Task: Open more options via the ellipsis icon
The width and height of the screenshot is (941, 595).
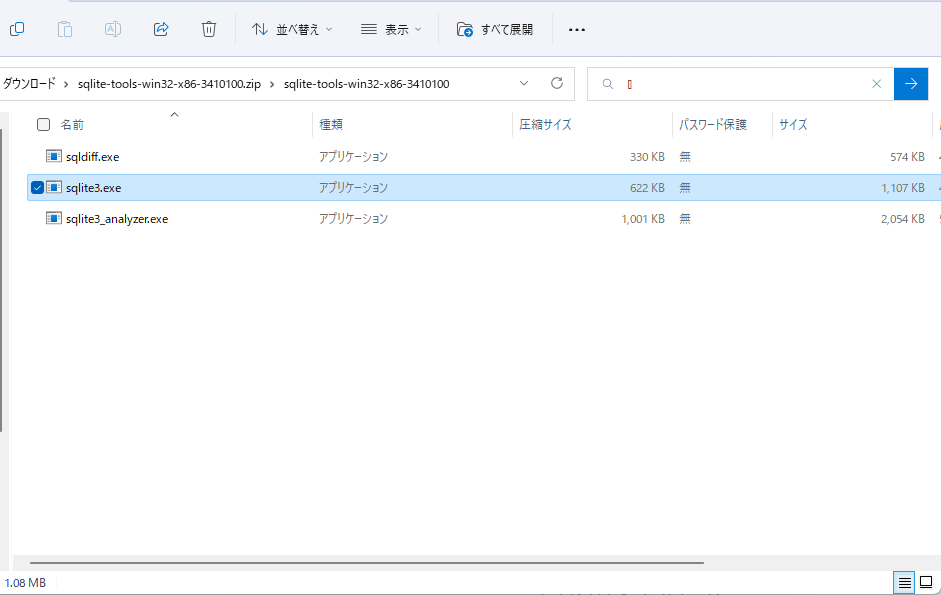Action: tap(577, 30)
